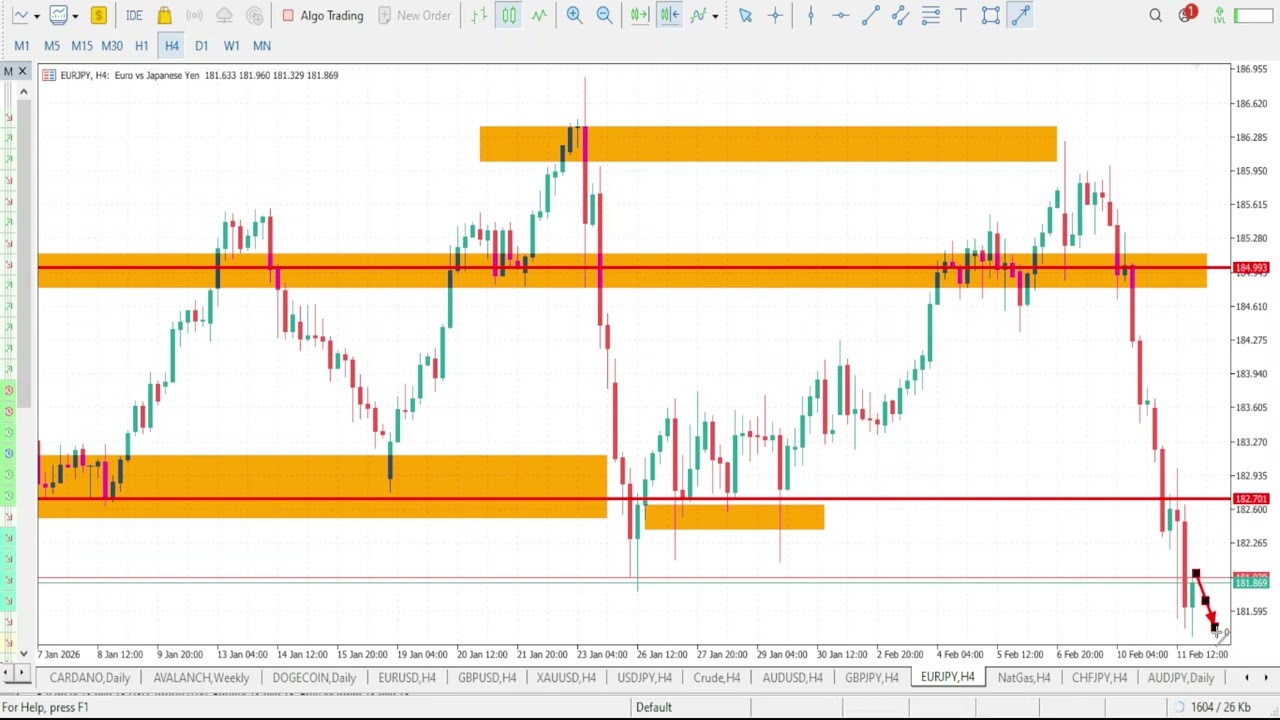This screenshot has height=720, width=1280.
Task: Open the DOGECOIN,Daily chart tab
Action: tap(314, 678)
